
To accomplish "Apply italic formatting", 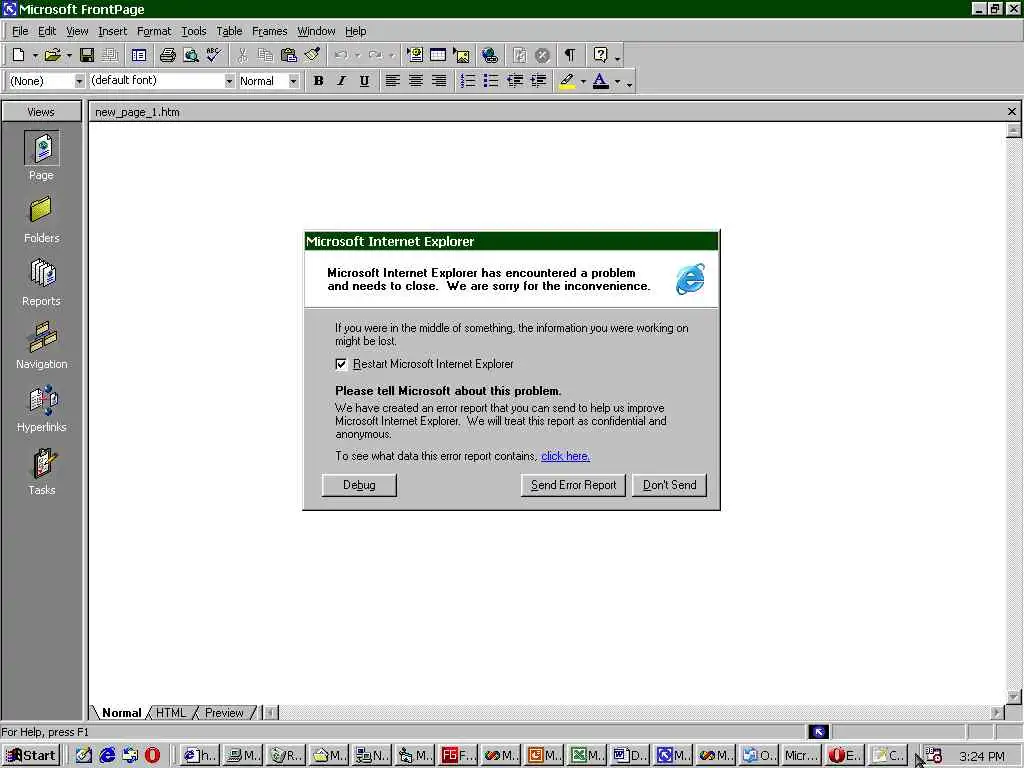I will click(x=342, y=81).
